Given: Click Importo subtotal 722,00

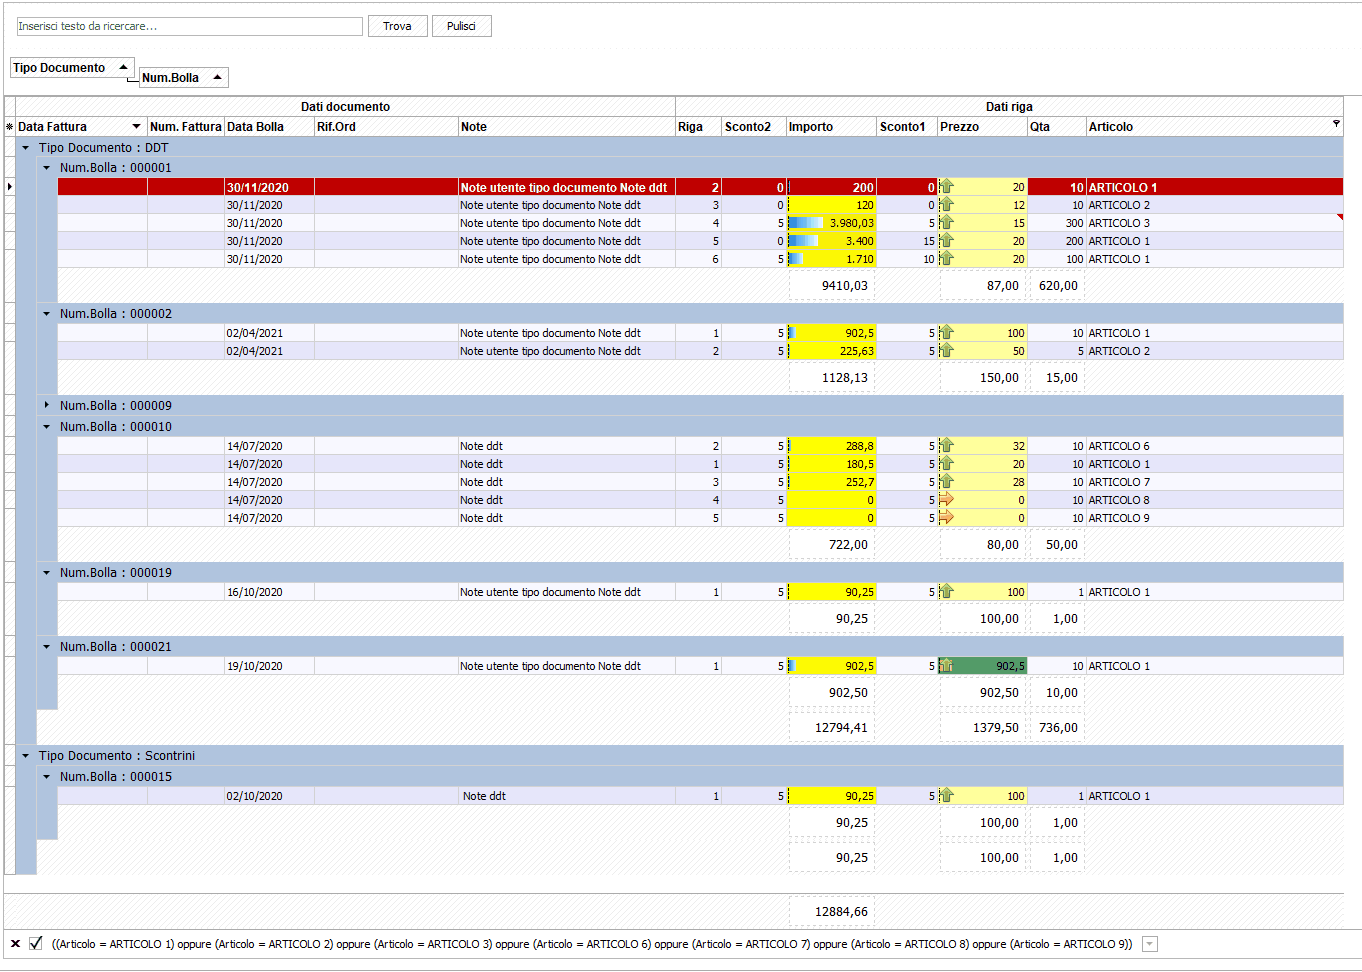Looking at the screenshot, I should [832, 545].
